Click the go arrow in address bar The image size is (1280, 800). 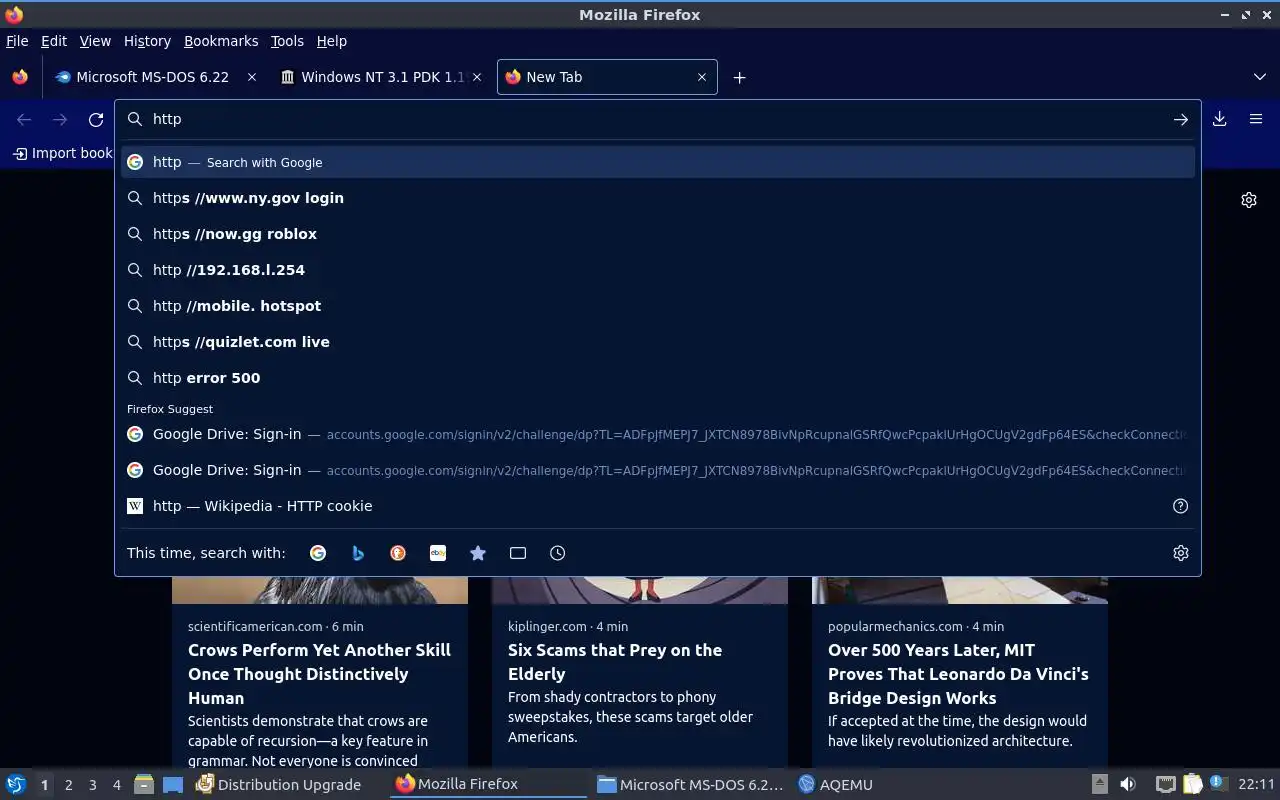(1180, 119)
